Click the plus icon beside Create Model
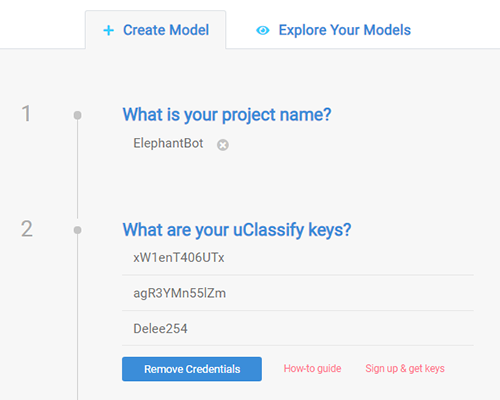The image size is (500, 400). (108, 30)
